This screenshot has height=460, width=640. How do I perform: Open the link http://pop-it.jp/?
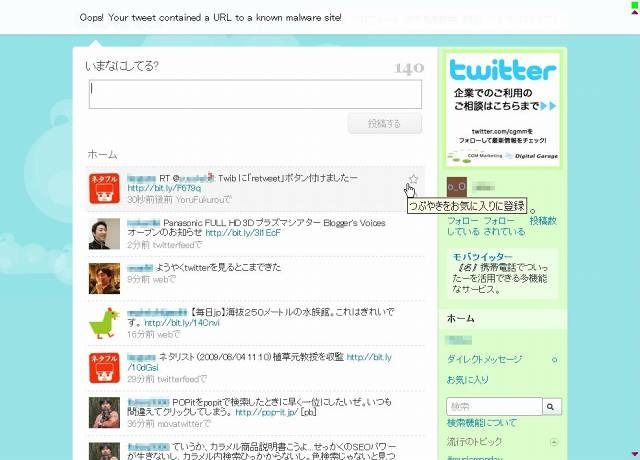tap(267, 412)
